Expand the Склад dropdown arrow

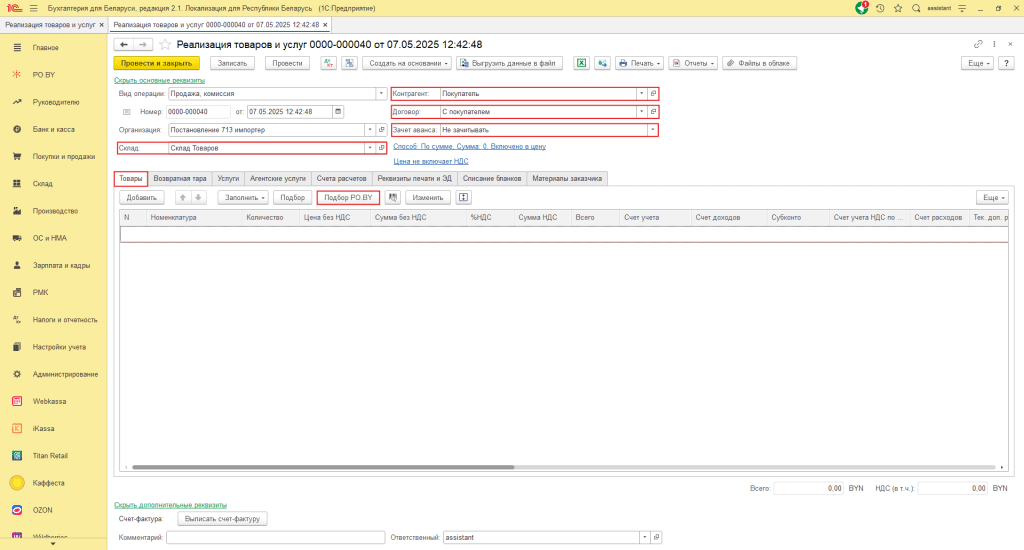pos(370,148)
